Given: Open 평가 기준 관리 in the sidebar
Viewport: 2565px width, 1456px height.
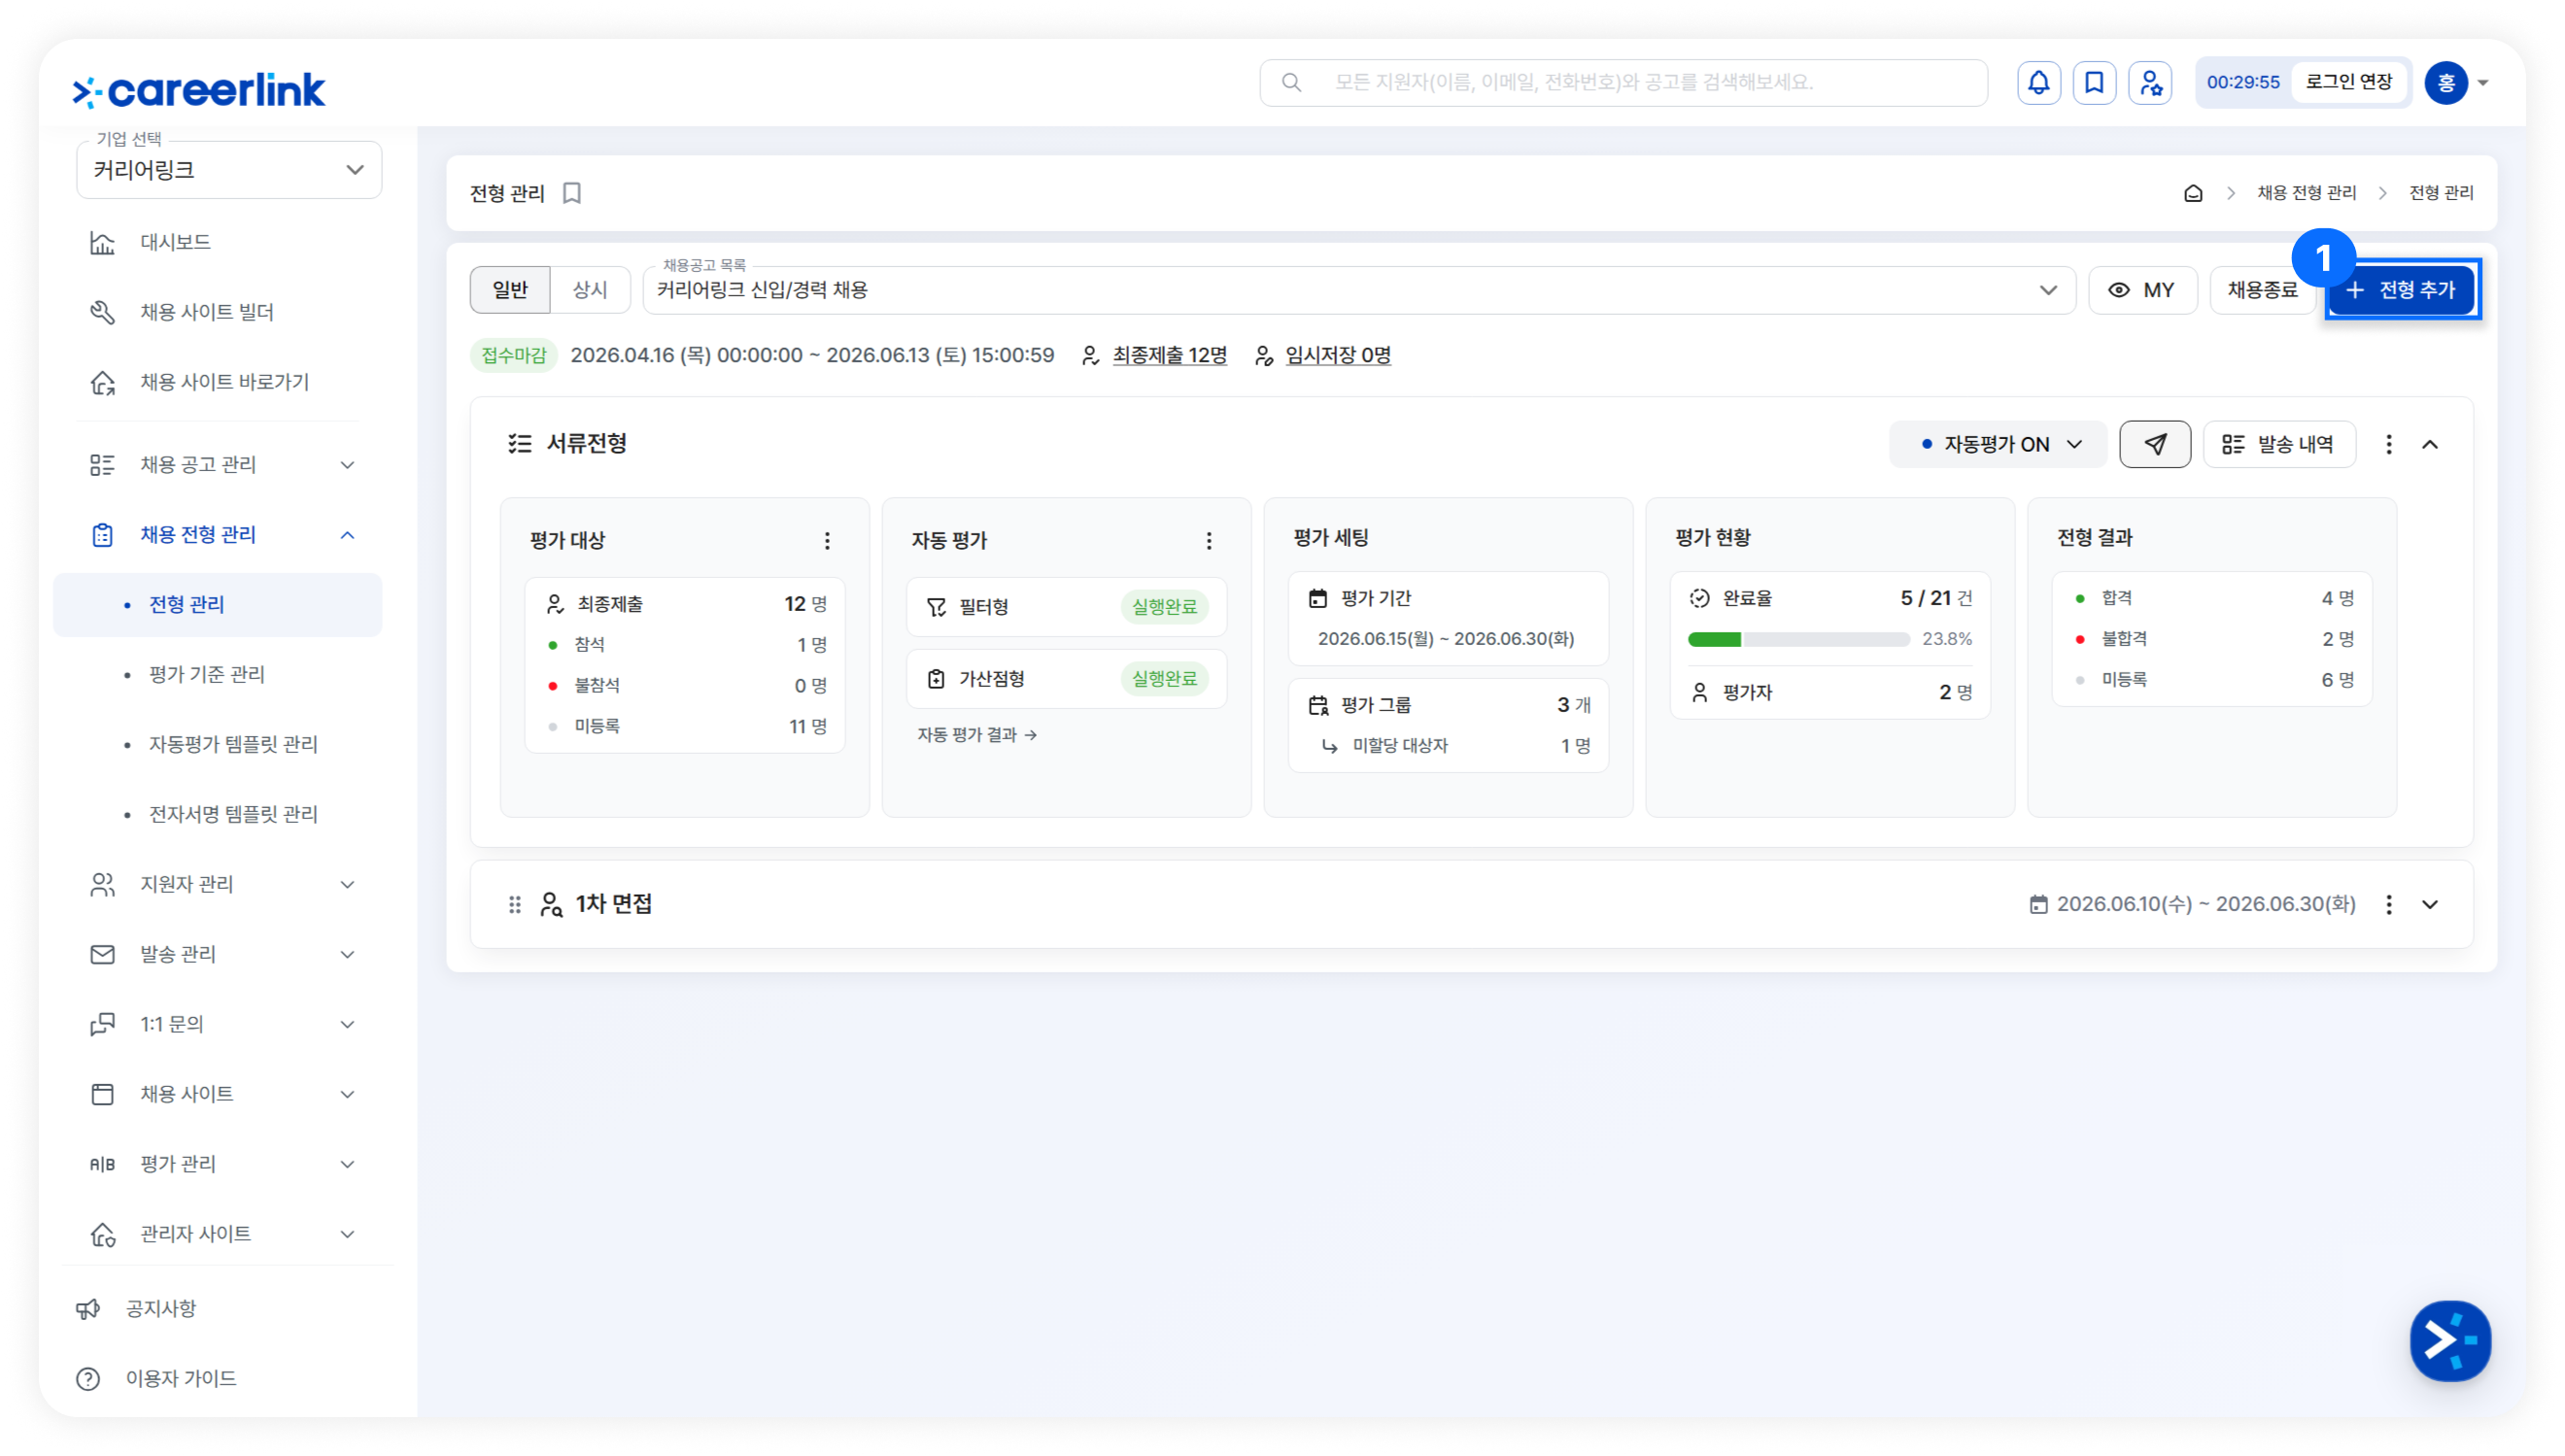Looking at the screenshot, I should [x=207, y=674].
